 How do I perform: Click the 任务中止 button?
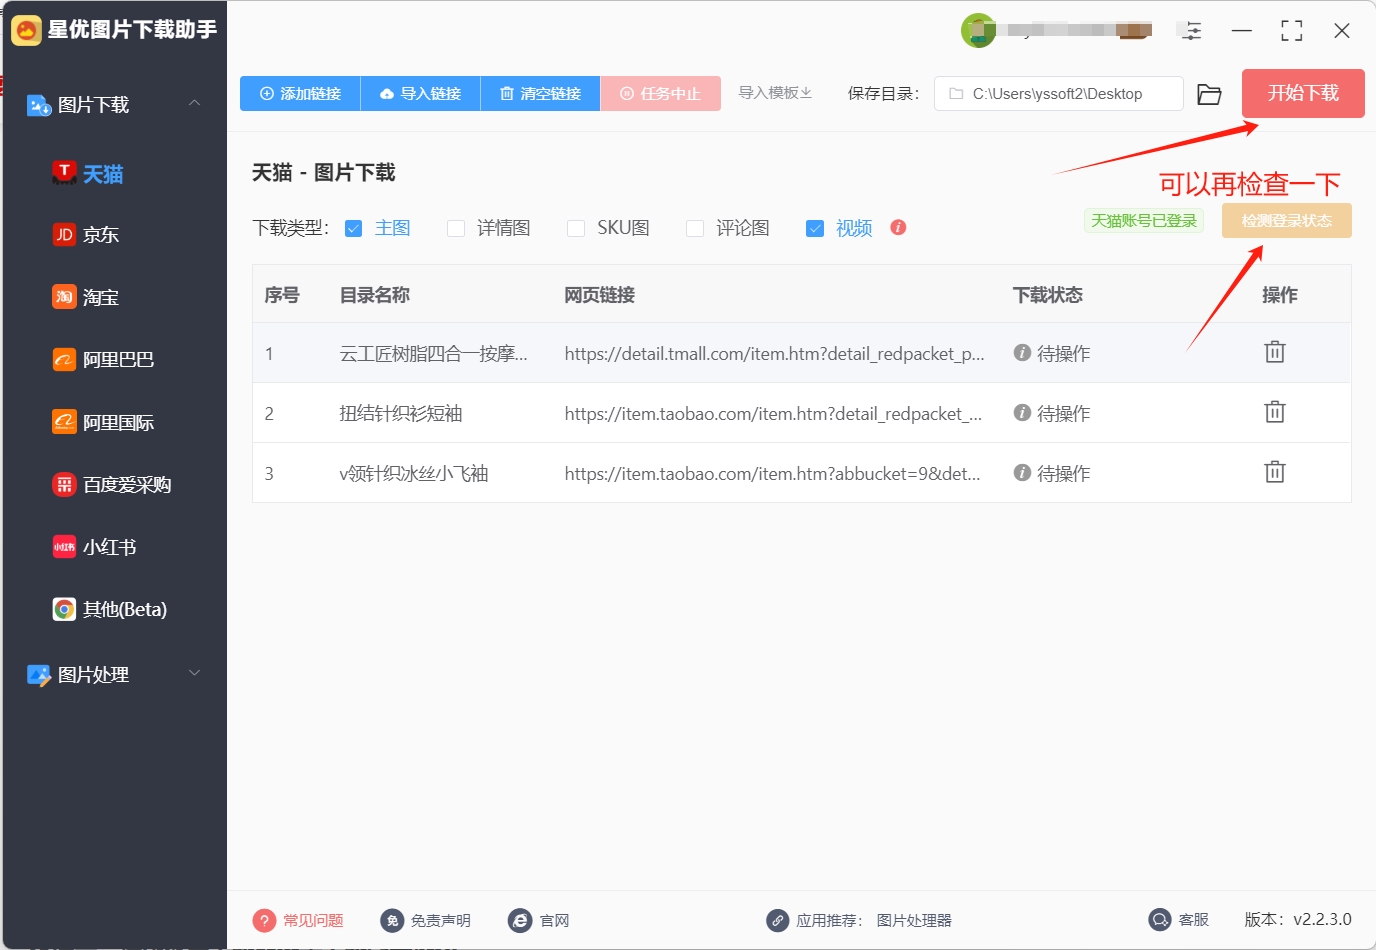[x=660, y=93]
